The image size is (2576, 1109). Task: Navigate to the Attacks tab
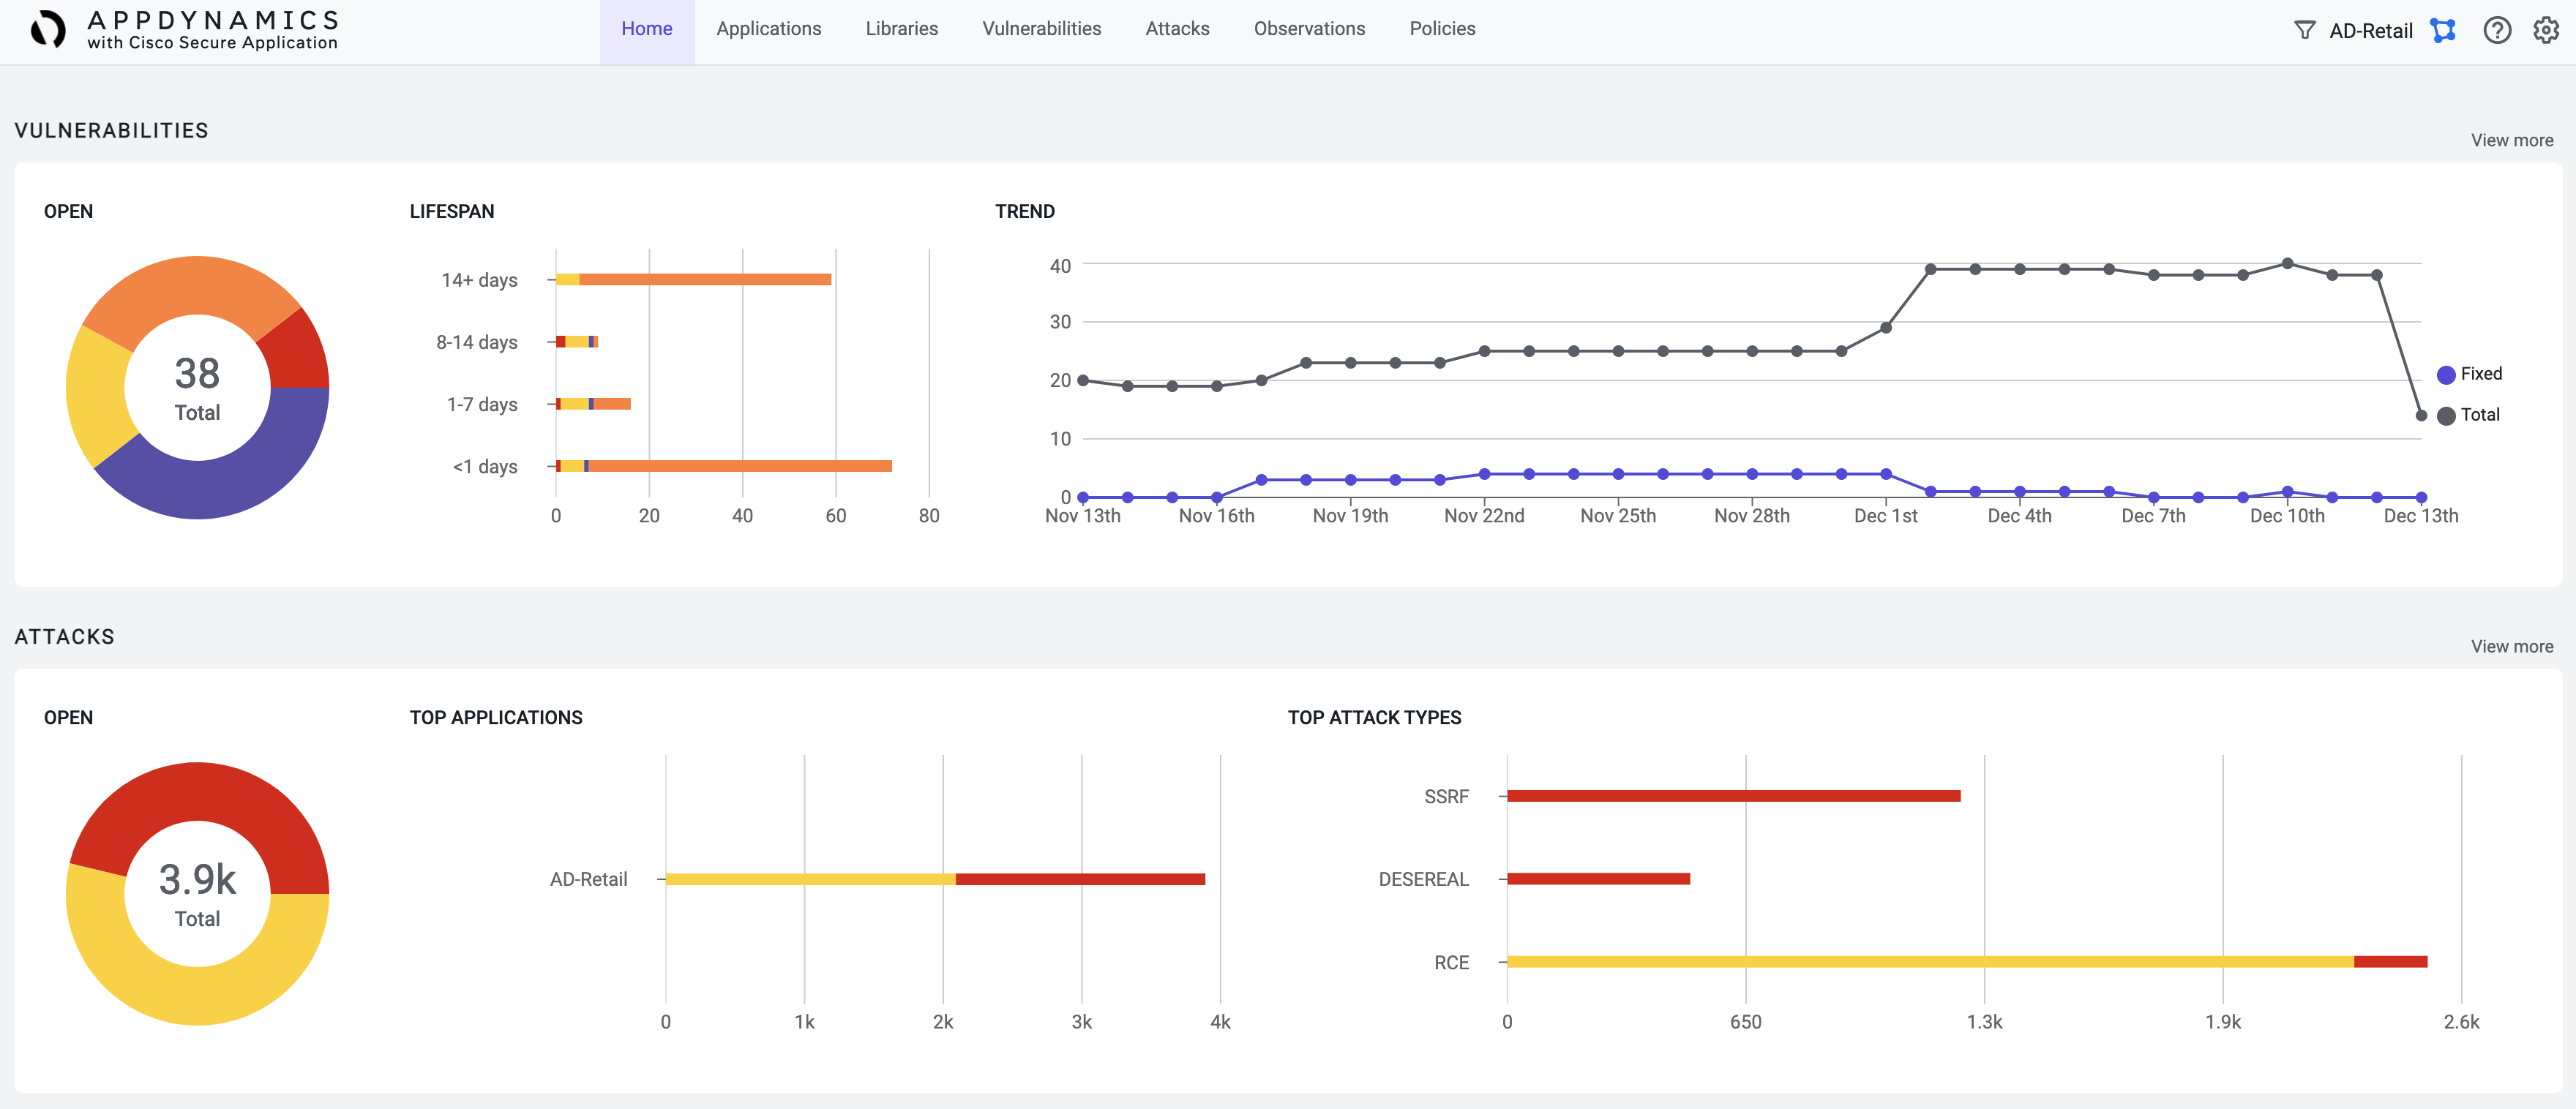coord(1177,29)
